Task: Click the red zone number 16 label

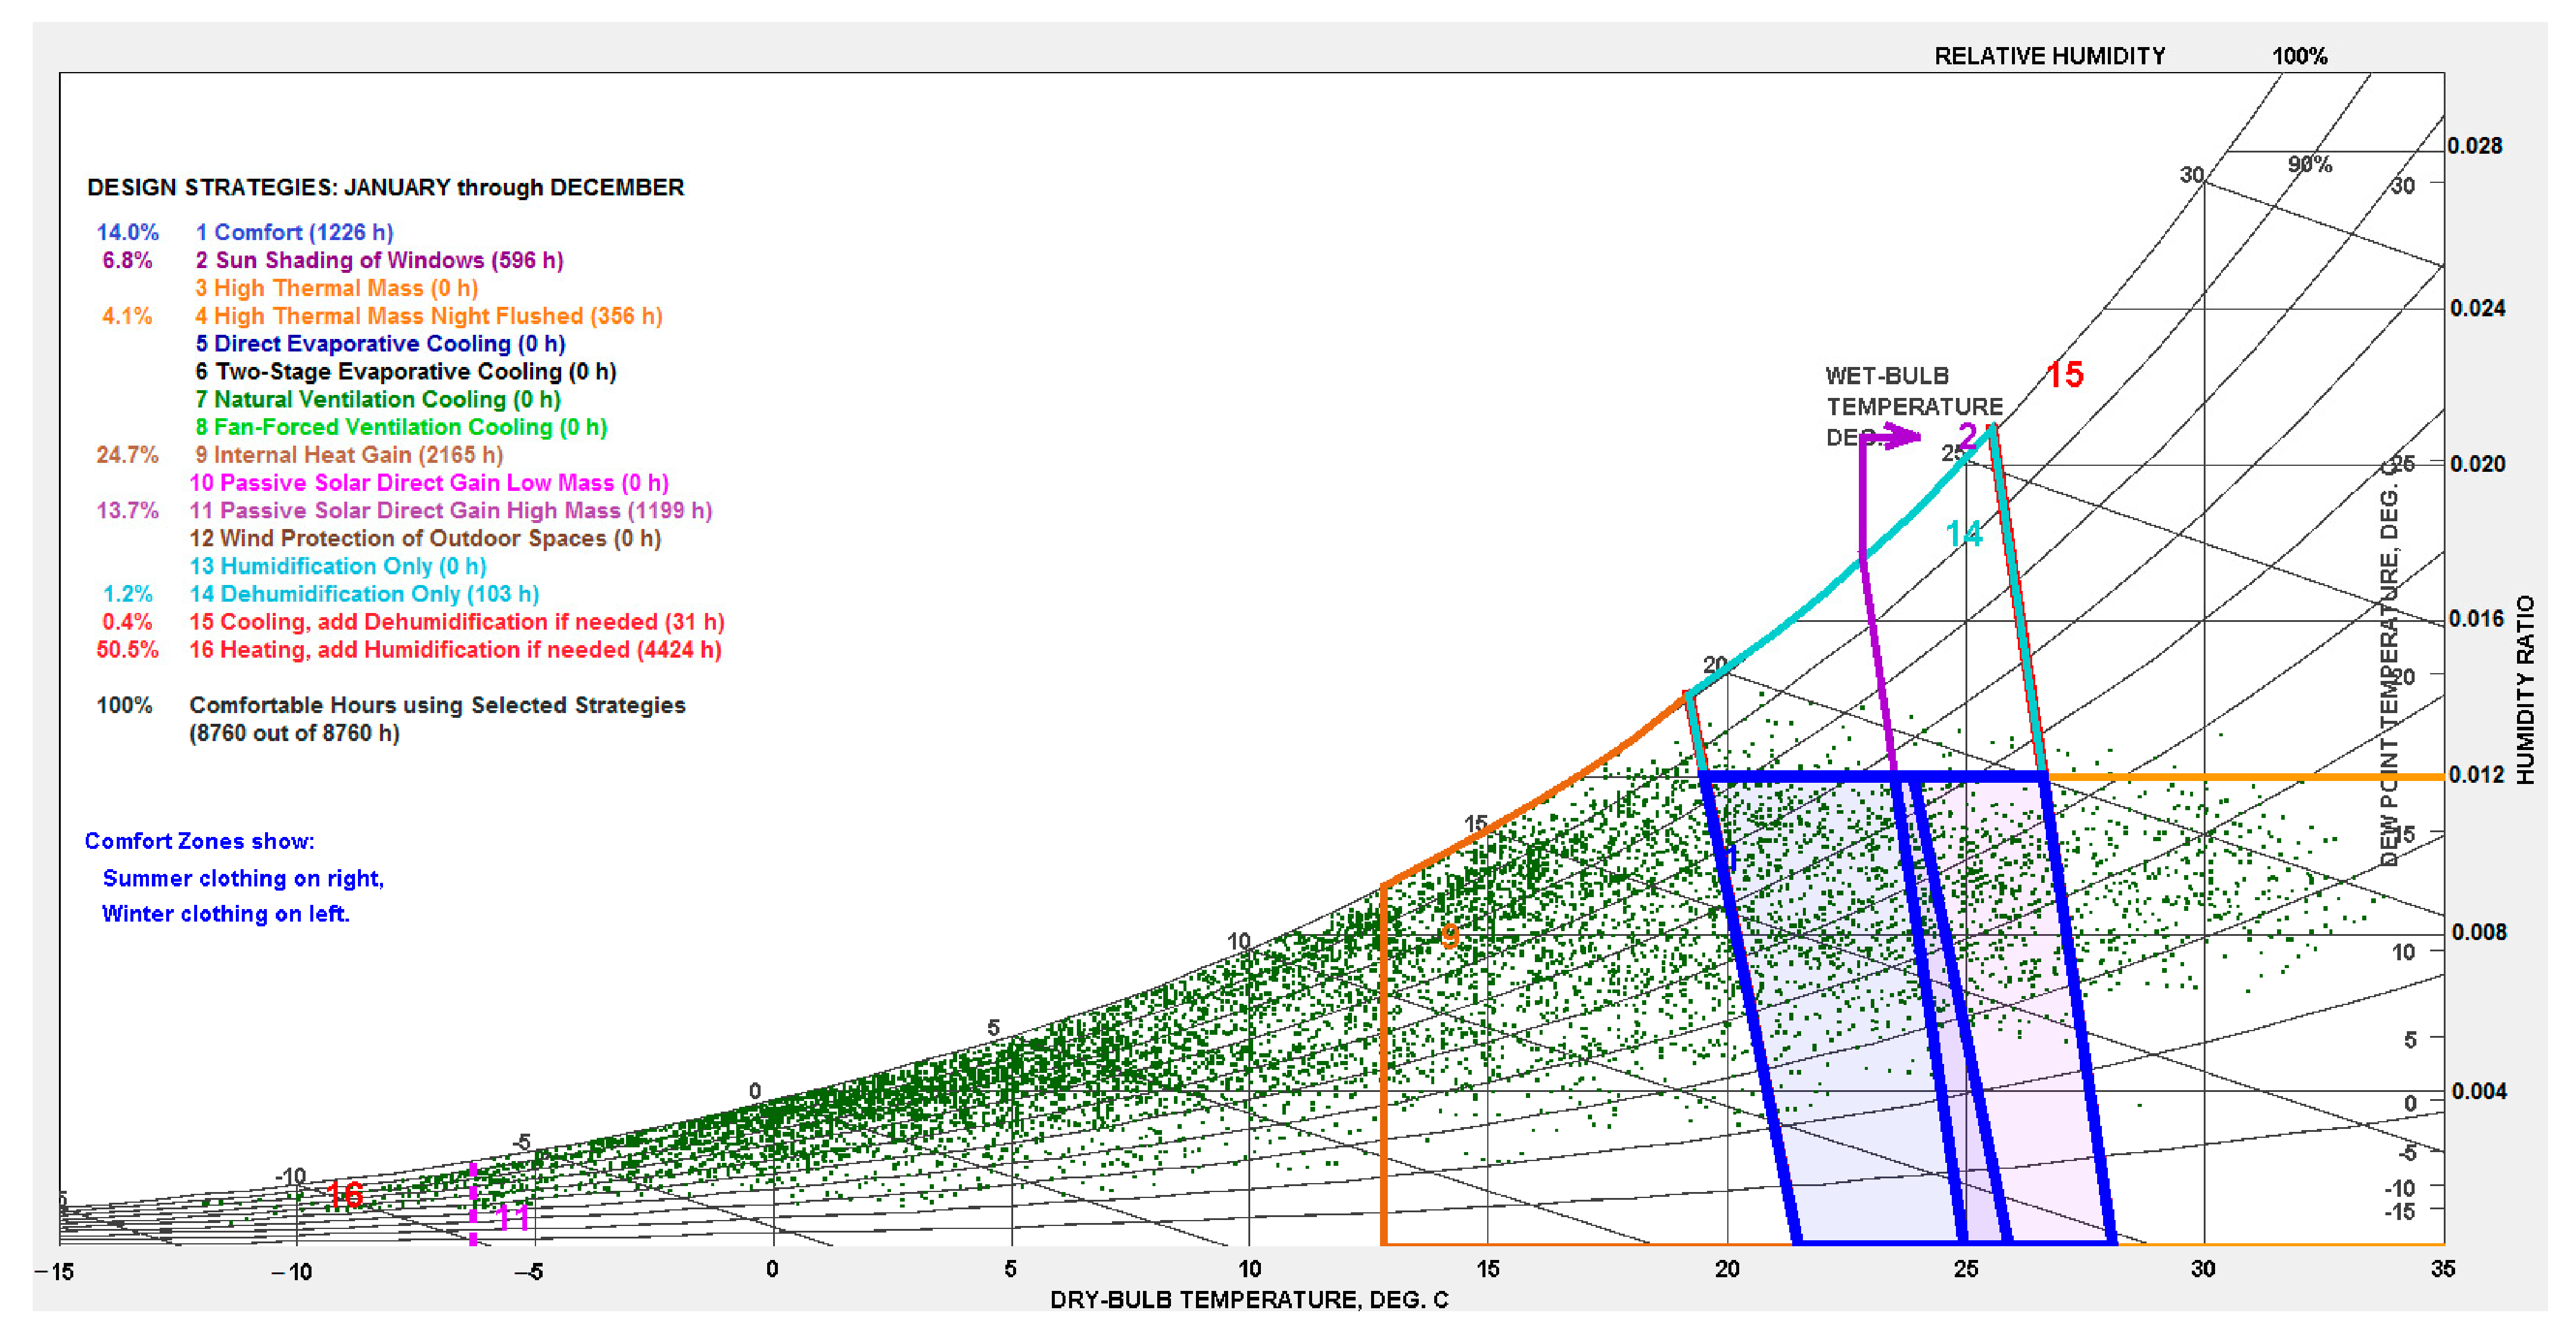Action: click(345, 1194)
